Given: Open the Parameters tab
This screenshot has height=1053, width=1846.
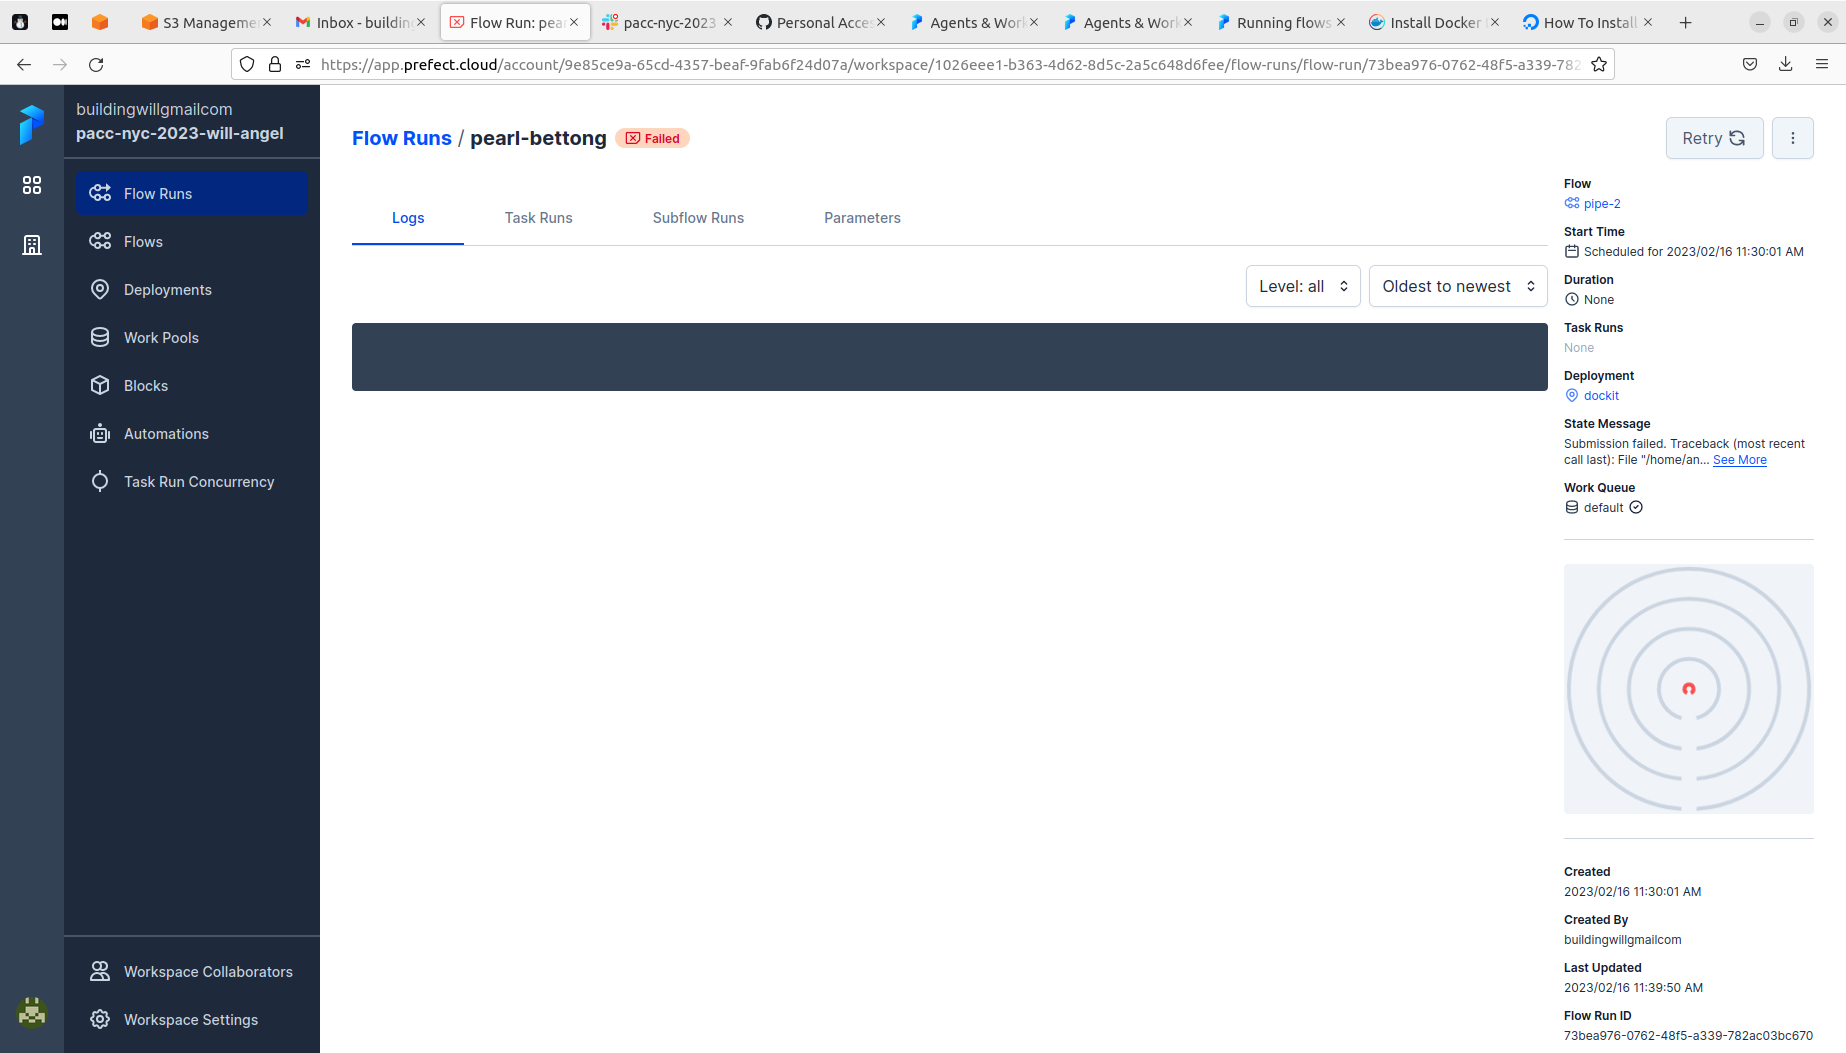Looking at the screenshot, I should (862, 217).
